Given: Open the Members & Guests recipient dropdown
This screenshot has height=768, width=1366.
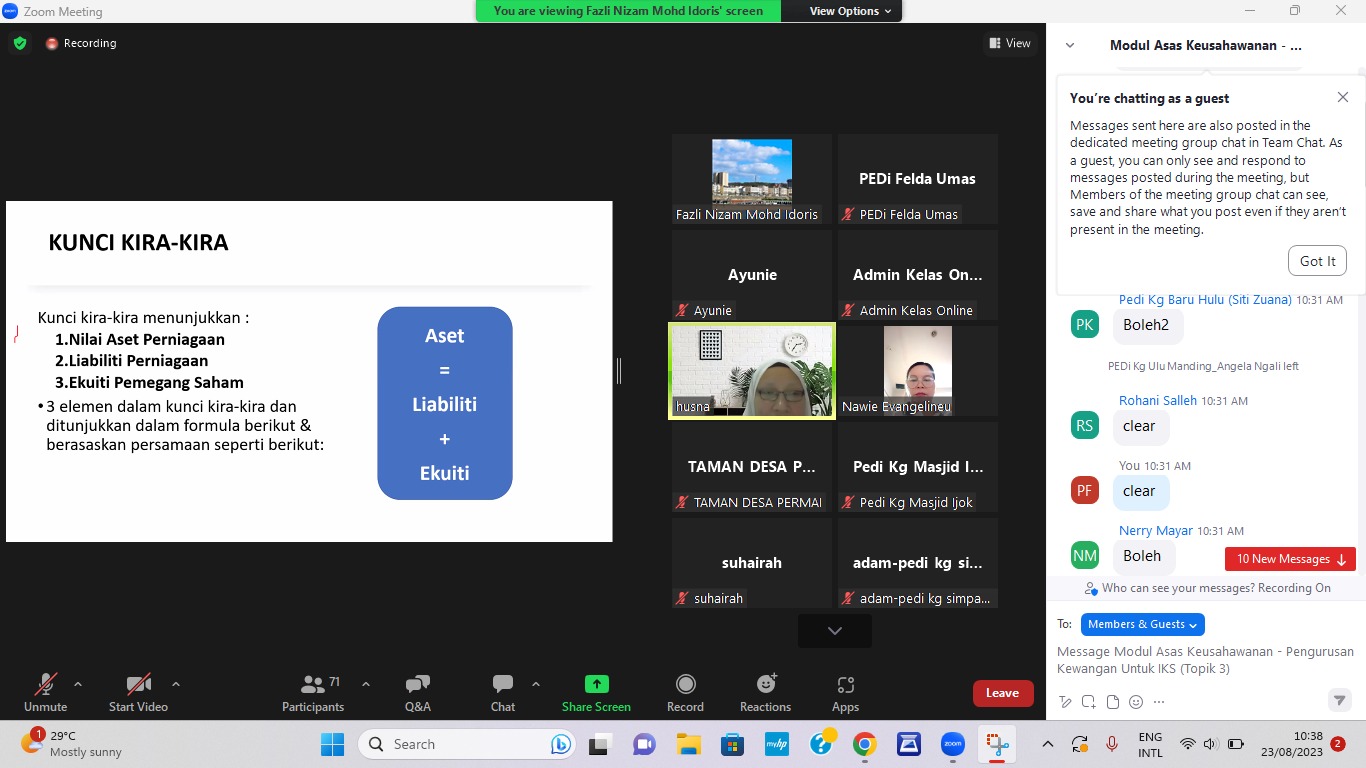Looking at the screenshot, I should pos(1142,624).
